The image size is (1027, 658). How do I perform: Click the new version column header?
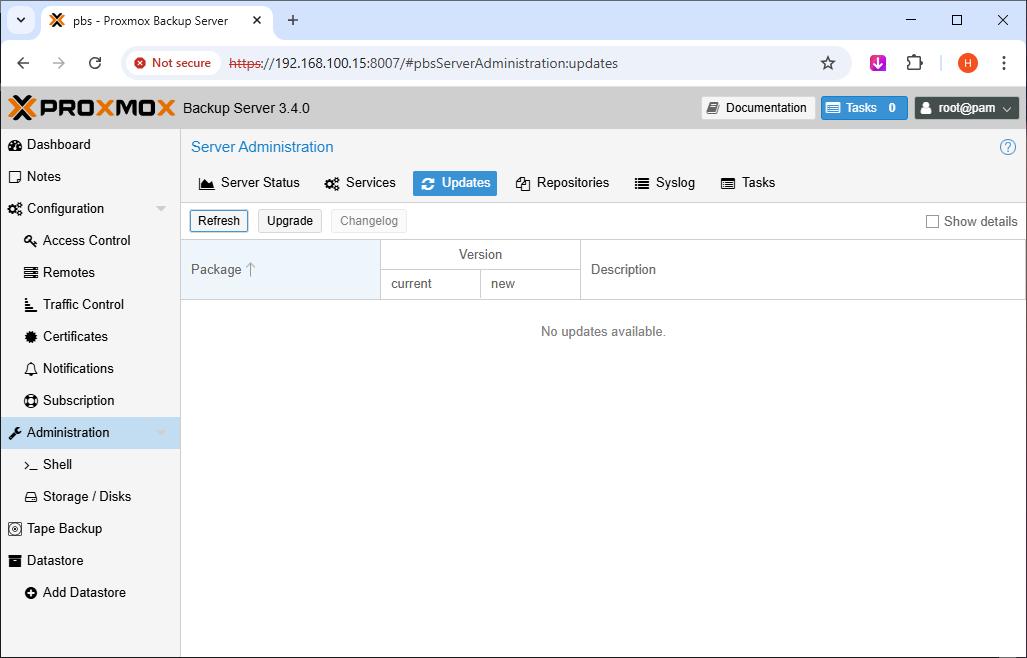tap(531, 284)
